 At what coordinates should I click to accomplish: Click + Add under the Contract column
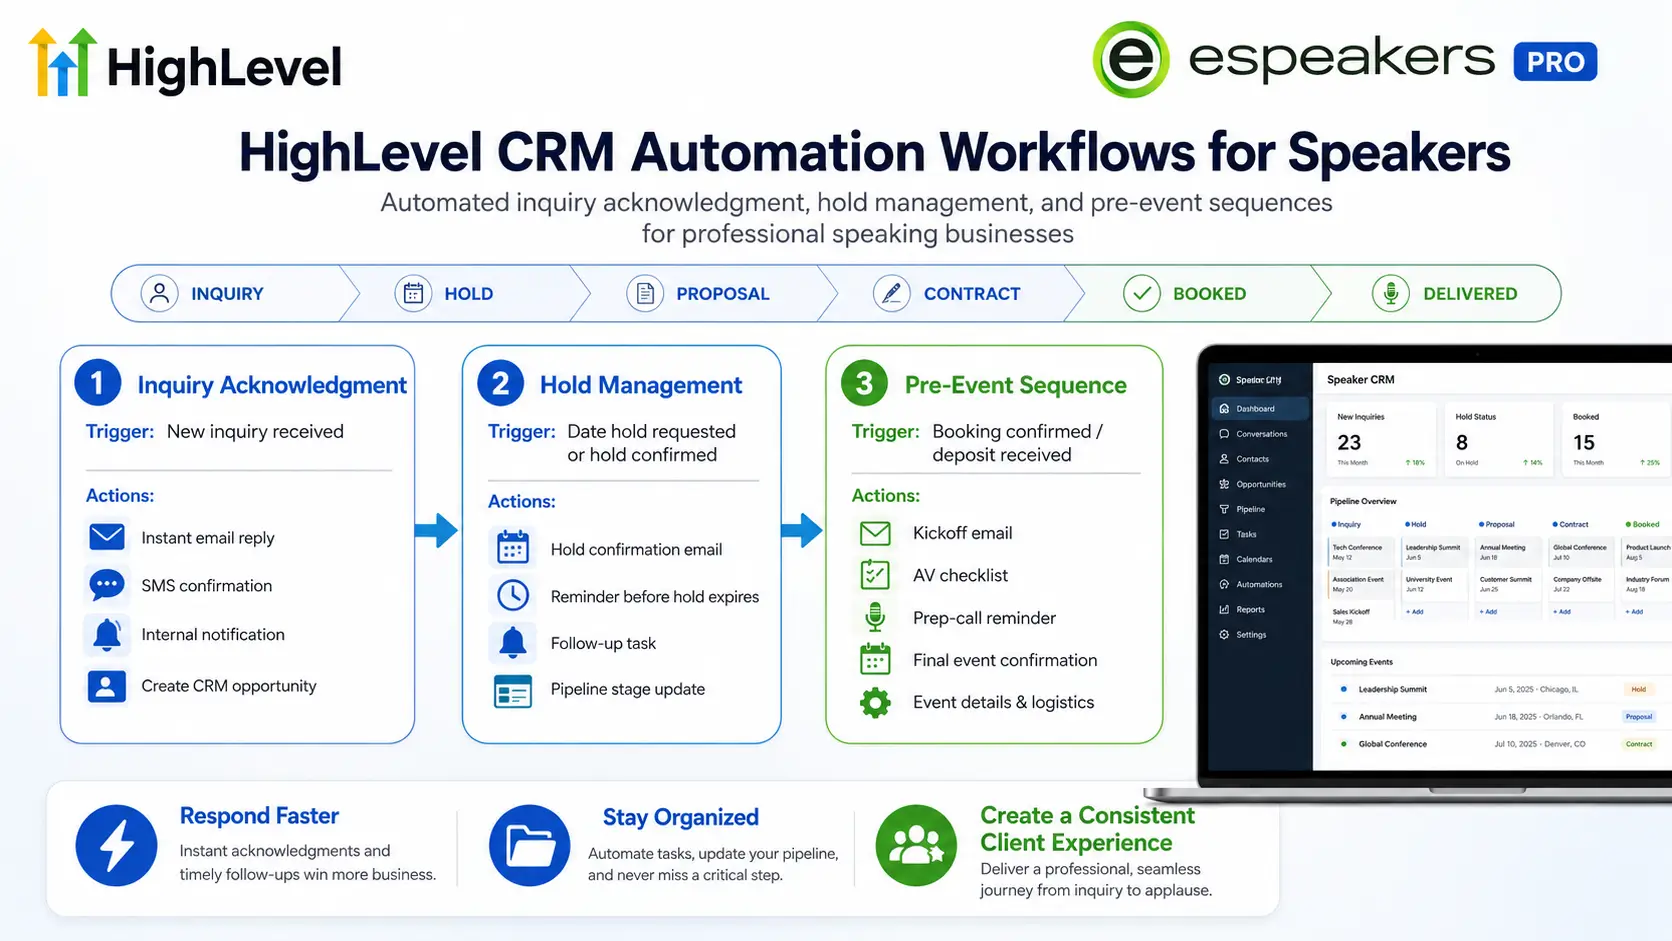1563,611
